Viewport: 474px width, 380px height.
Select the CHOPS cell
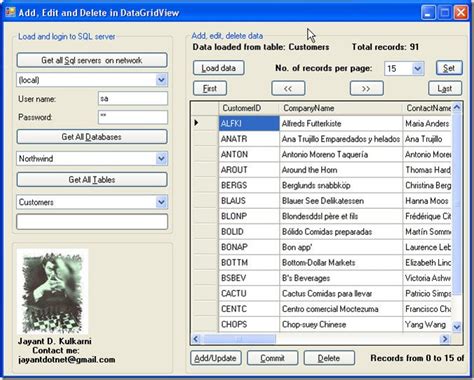coord(249,324)
